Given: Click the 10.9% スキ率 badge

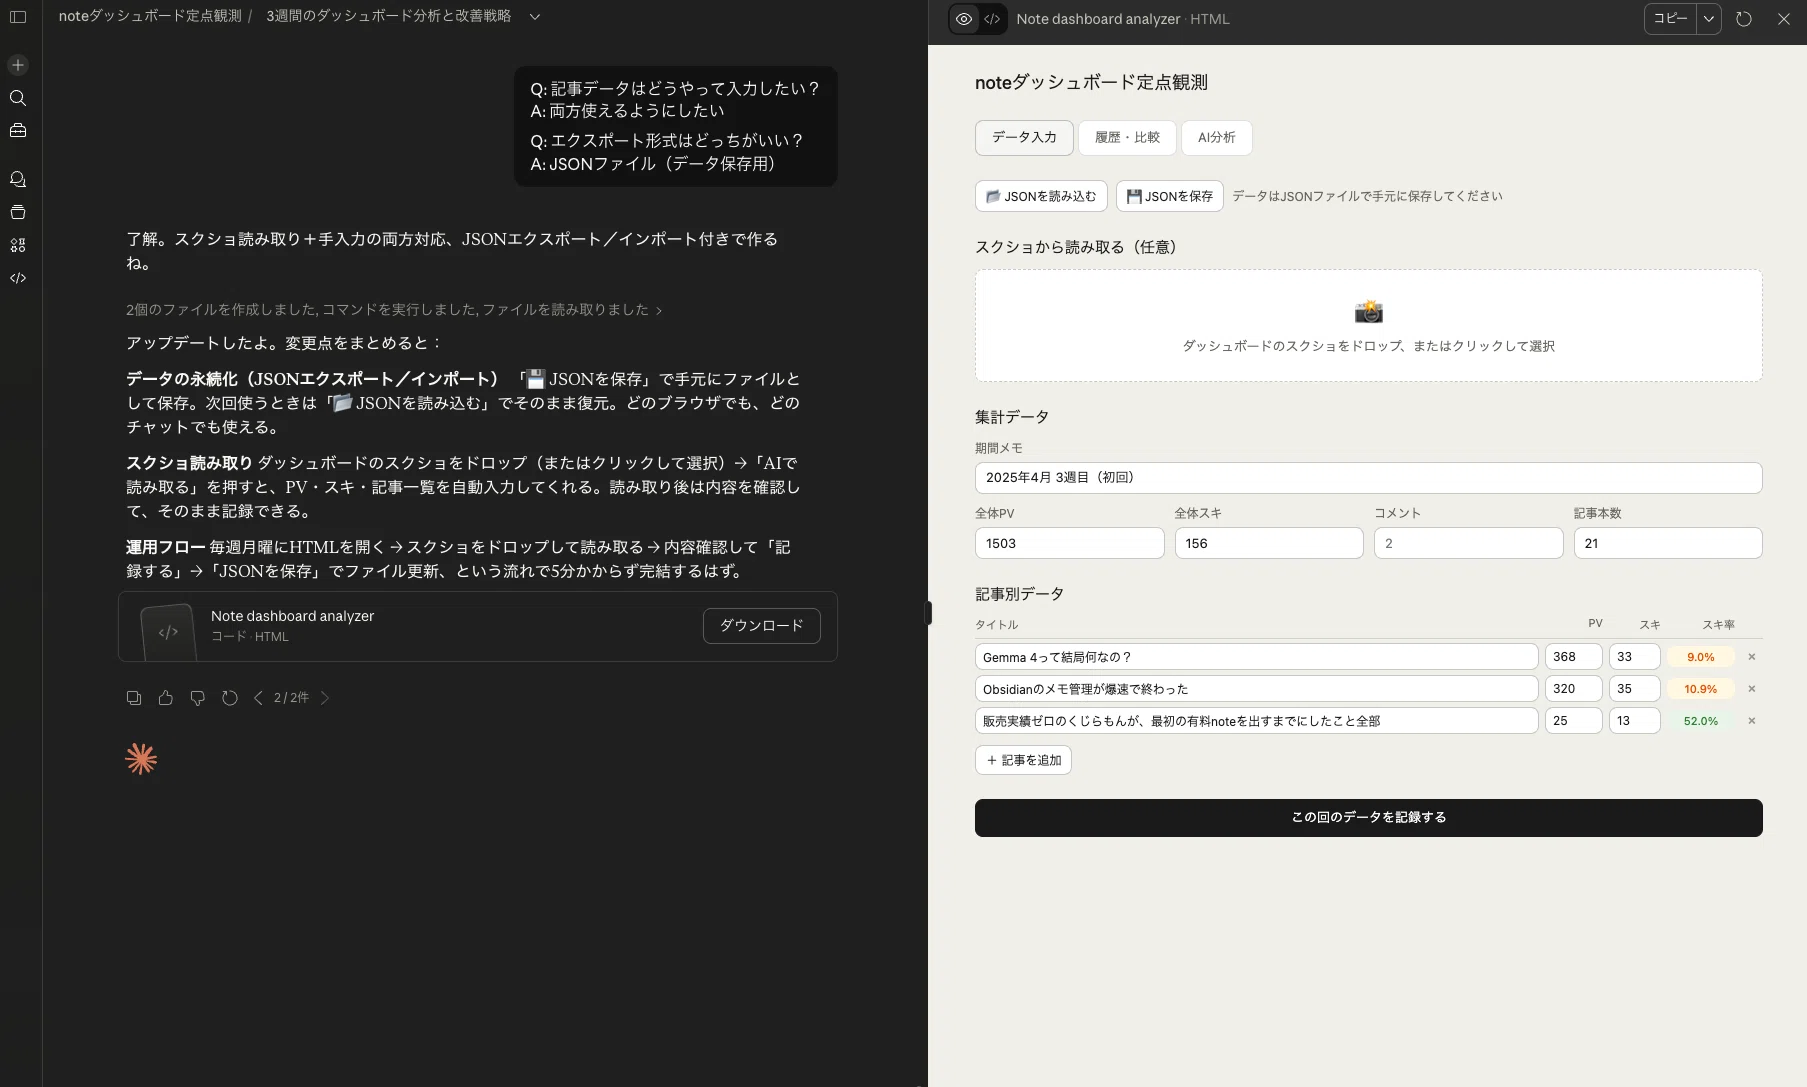Looking at the screenshot, I should point(1701,689).
